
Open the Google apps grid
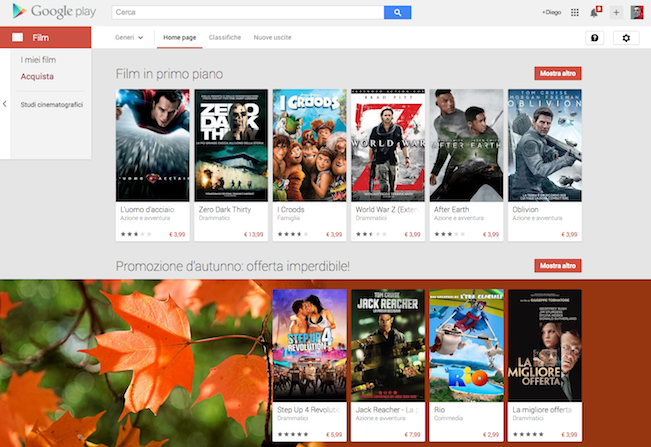pos(575,12)
